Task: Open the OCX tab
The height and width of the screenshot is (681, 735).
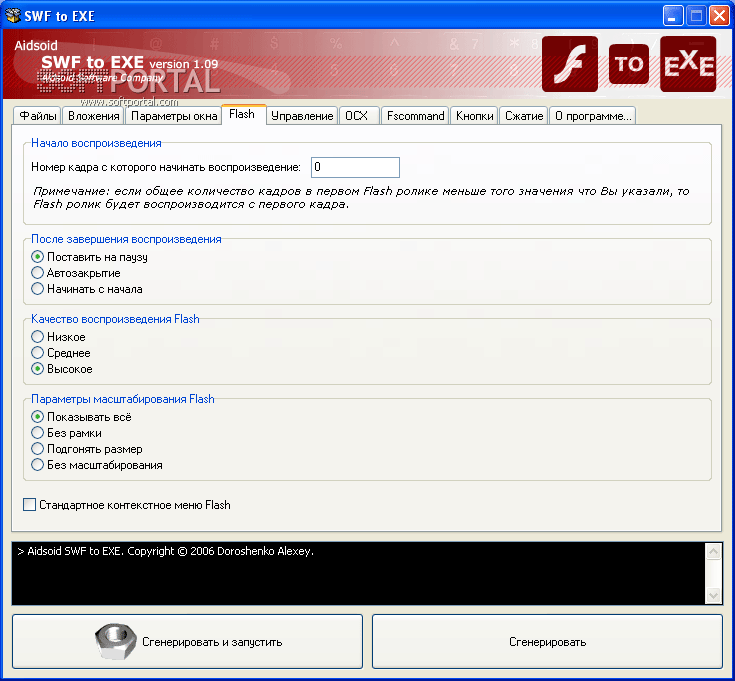Action: [x=358, y=116]
